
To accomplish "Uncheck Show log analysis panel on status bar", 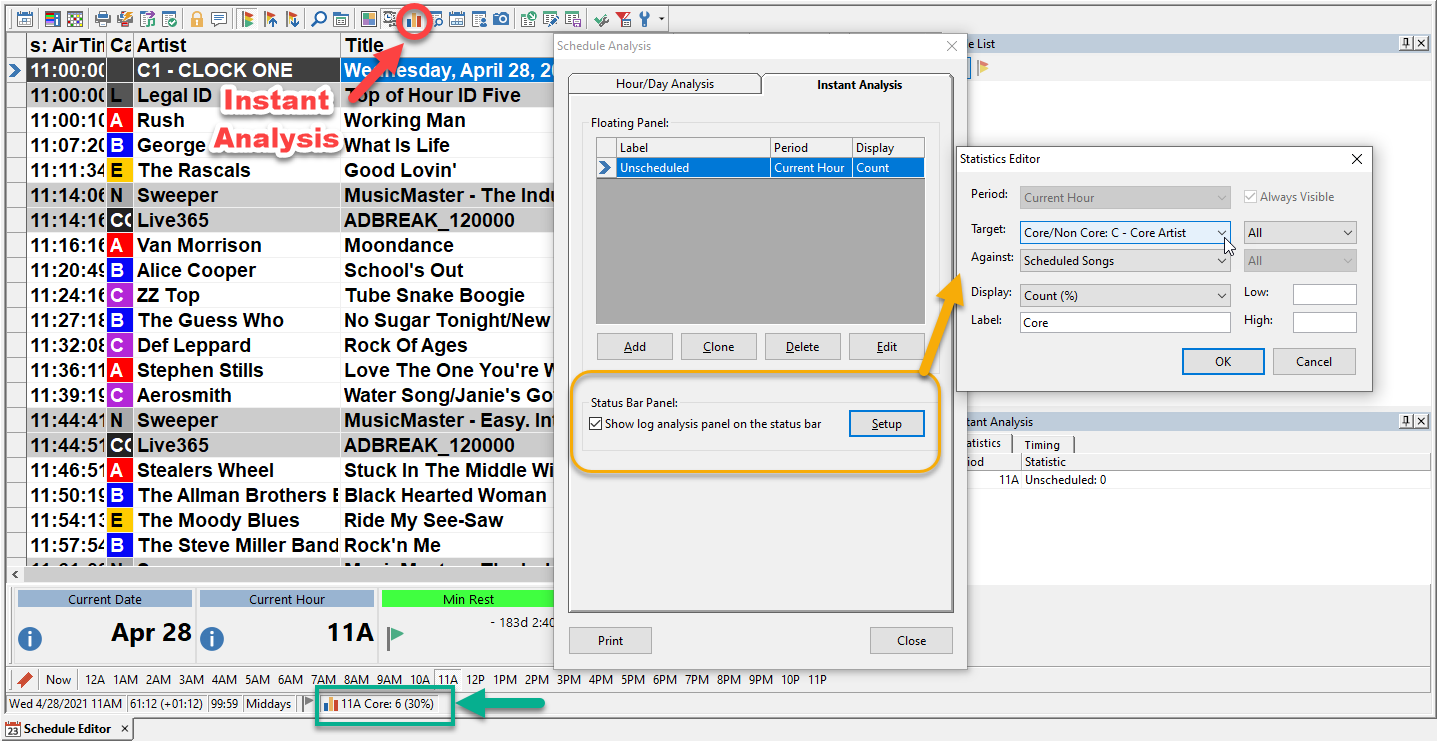I will [597, 424].
